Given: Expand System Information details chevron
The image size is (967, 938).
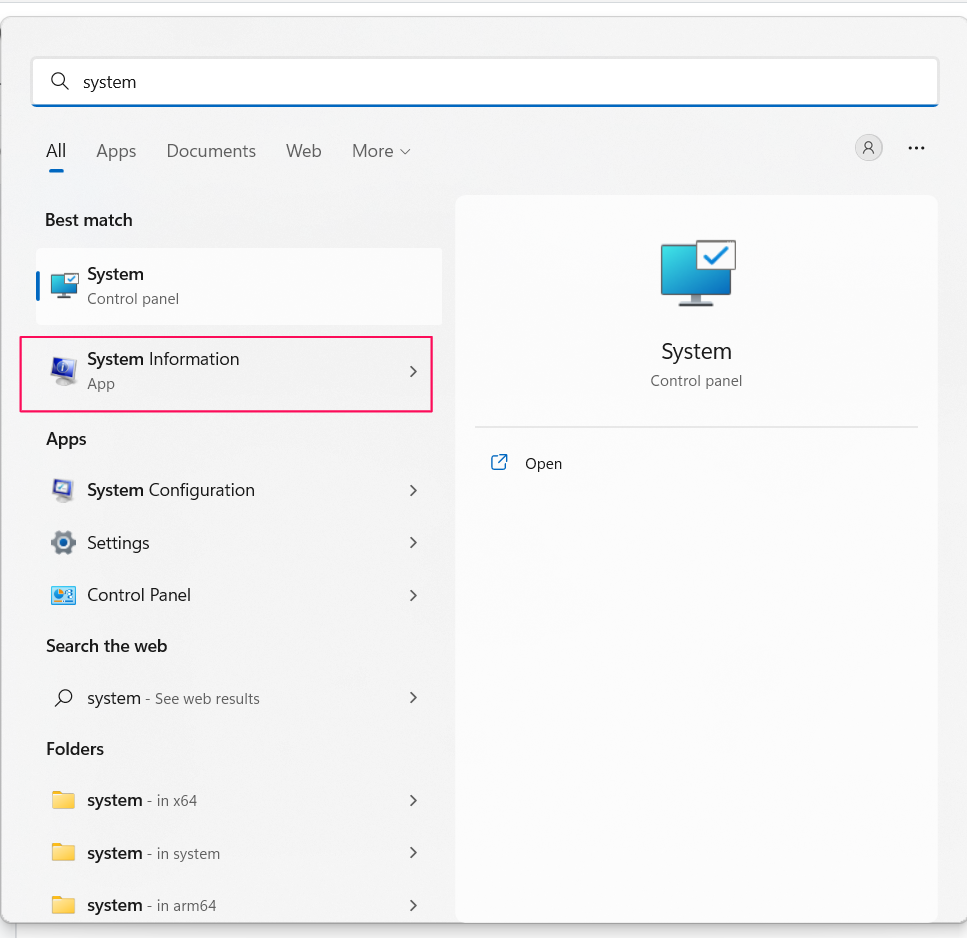Looking at the screenshot, I should (x=413, y=372).
